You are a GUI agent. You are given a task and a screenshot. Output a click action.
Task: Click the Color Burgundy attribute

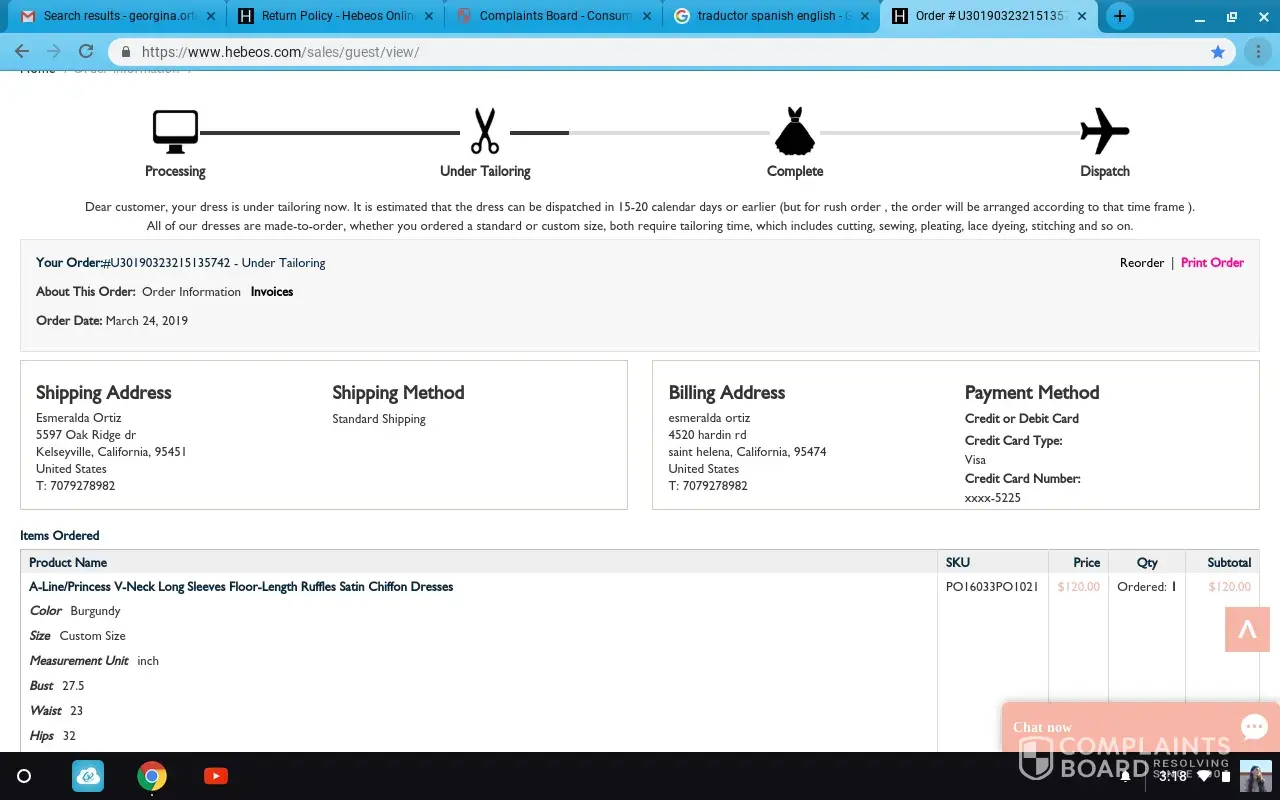pos(75,611)
